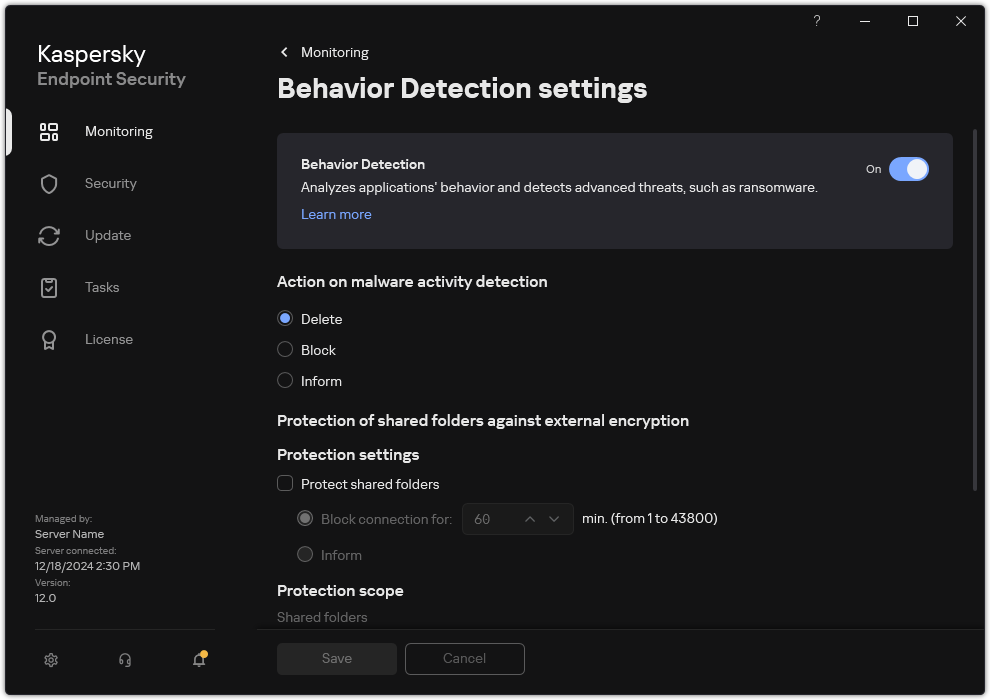990x700 pixels.
Task: Cancel changes to the settings
Action: 464,658
